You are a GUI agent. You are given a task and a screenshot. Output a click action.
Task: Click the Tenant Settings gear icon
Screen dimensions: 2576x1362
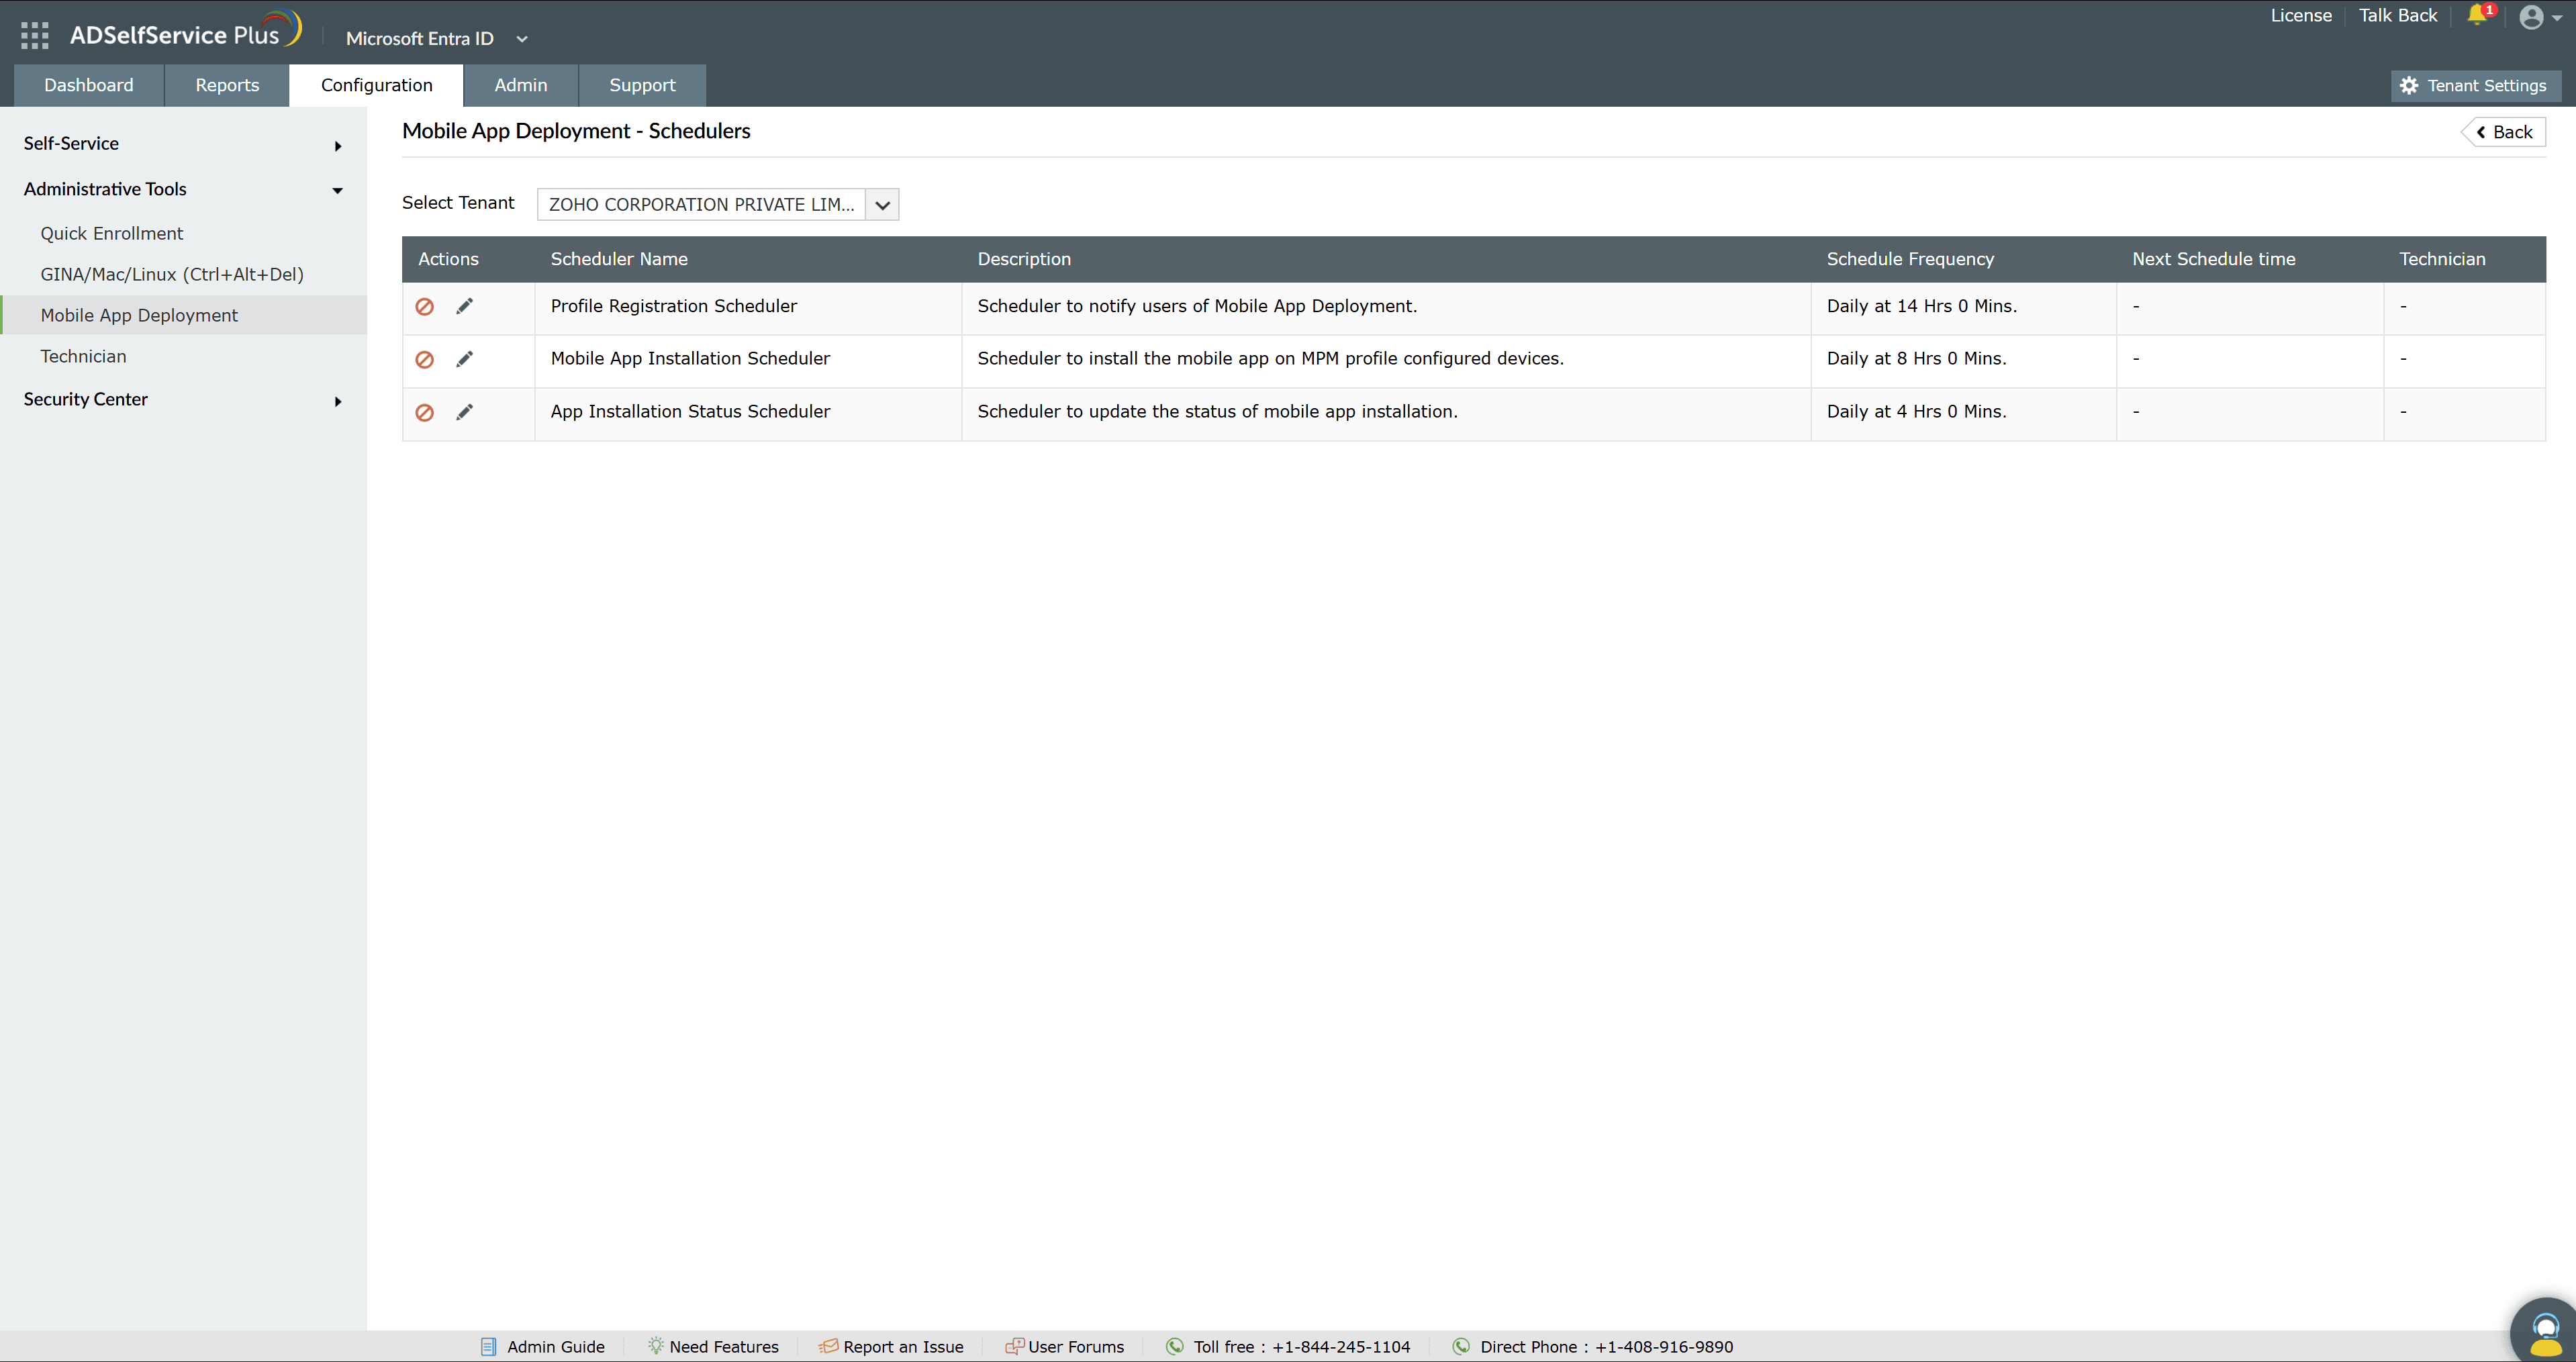(2409, 86)
